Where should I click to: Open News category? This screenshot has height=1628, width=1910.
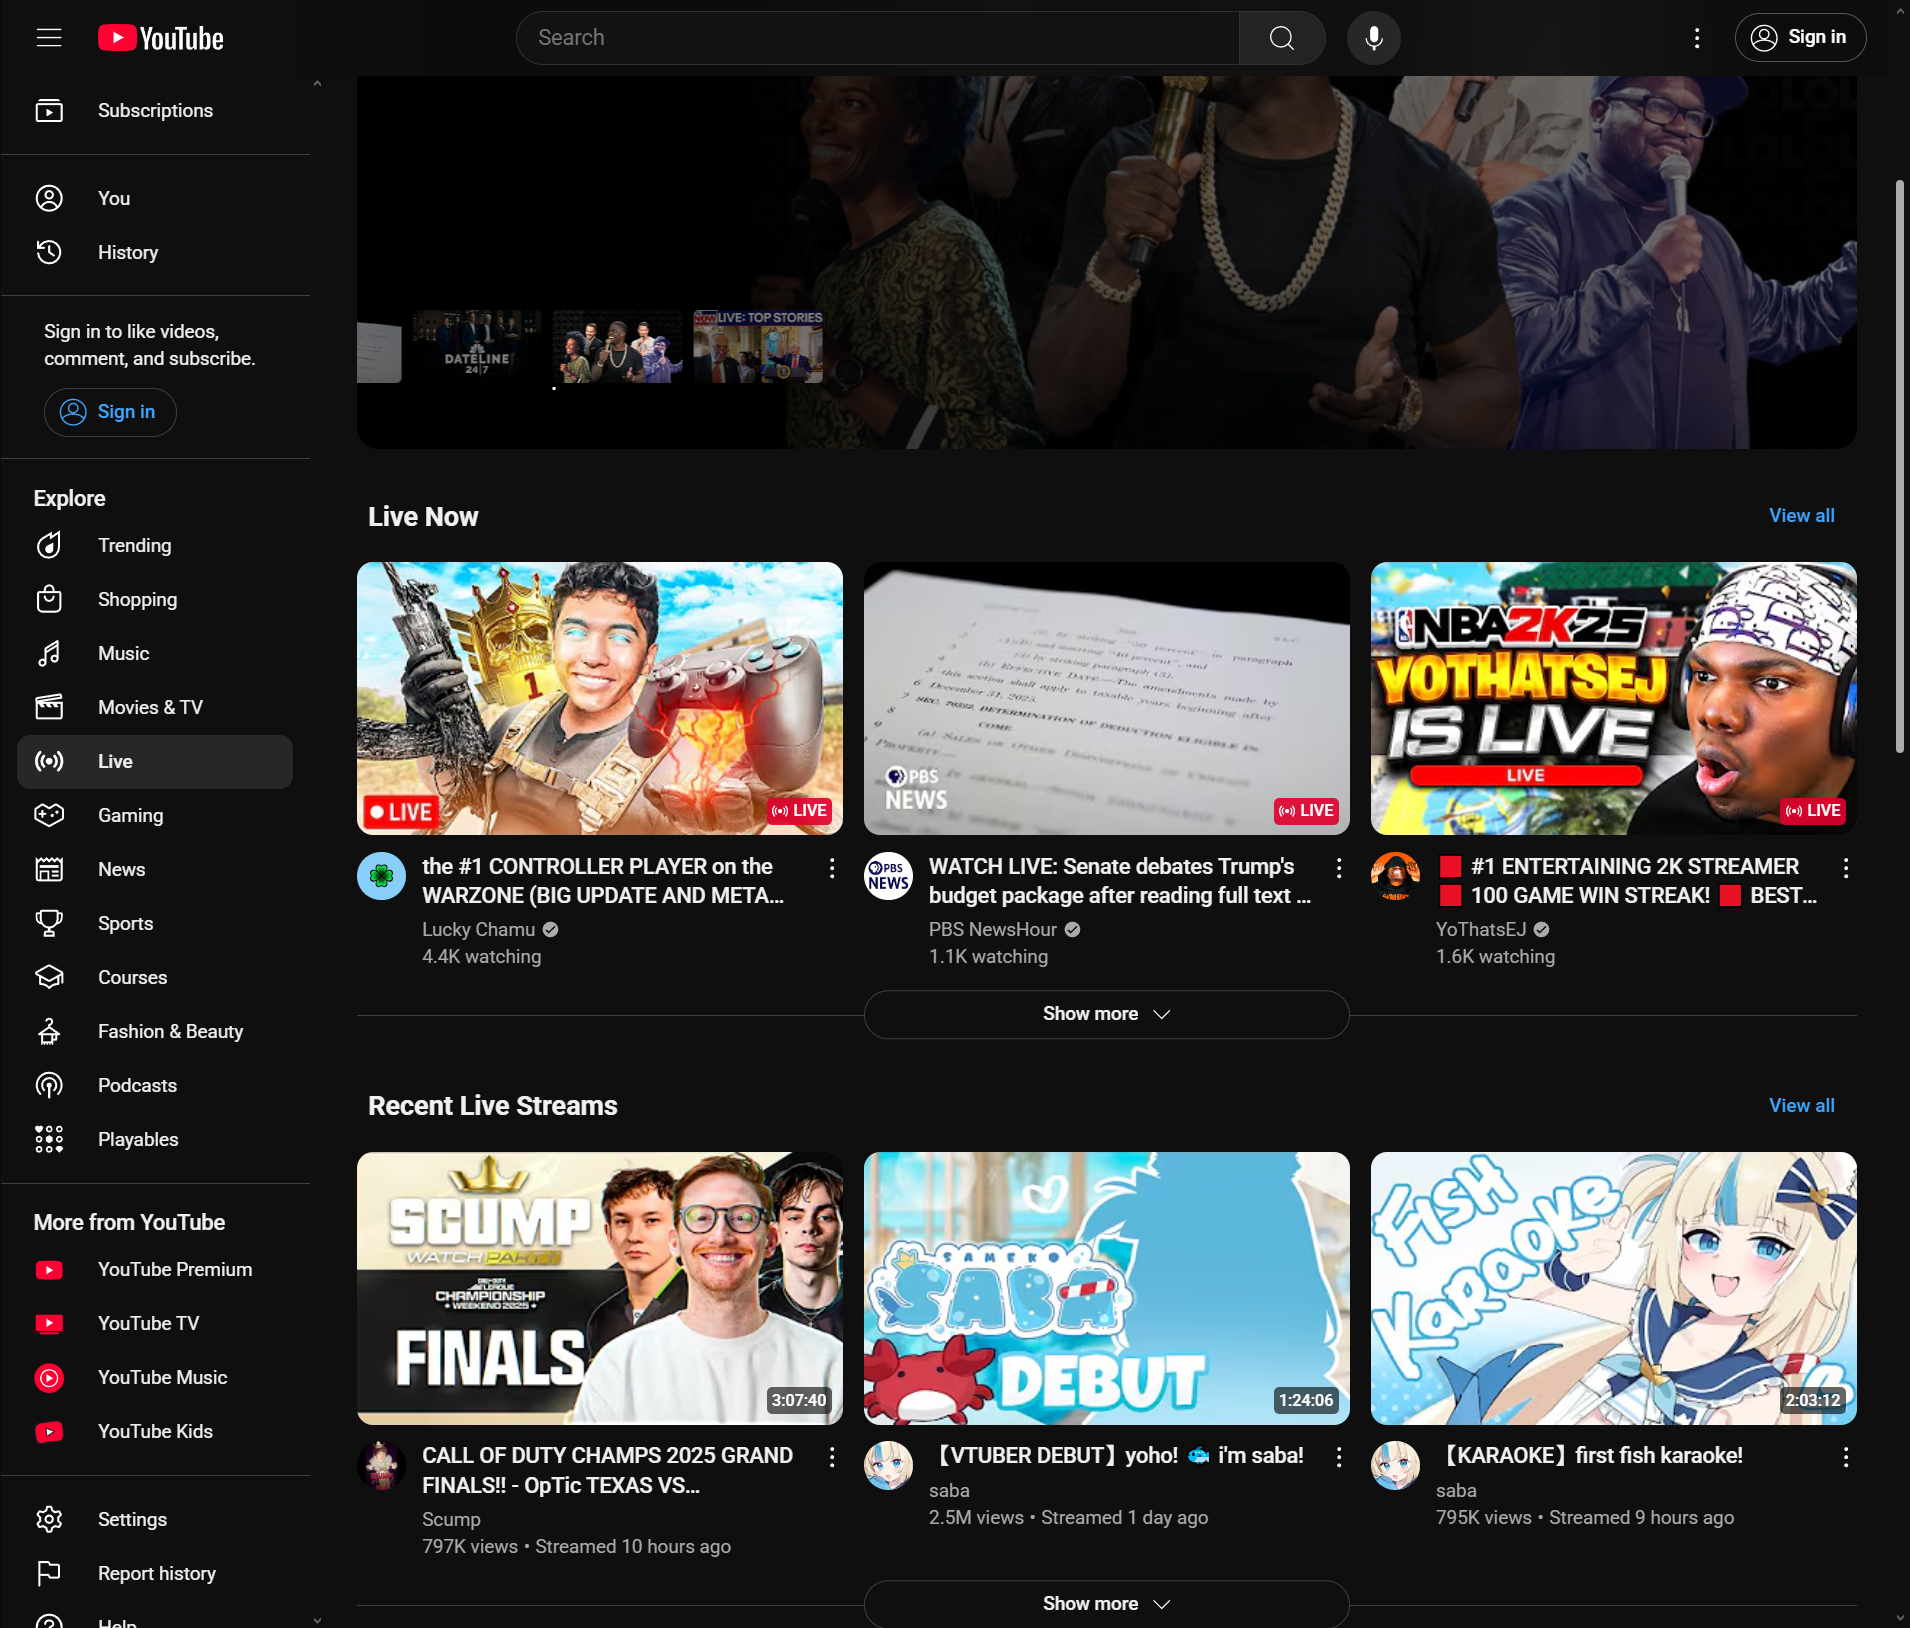click(x=155, y=870)
